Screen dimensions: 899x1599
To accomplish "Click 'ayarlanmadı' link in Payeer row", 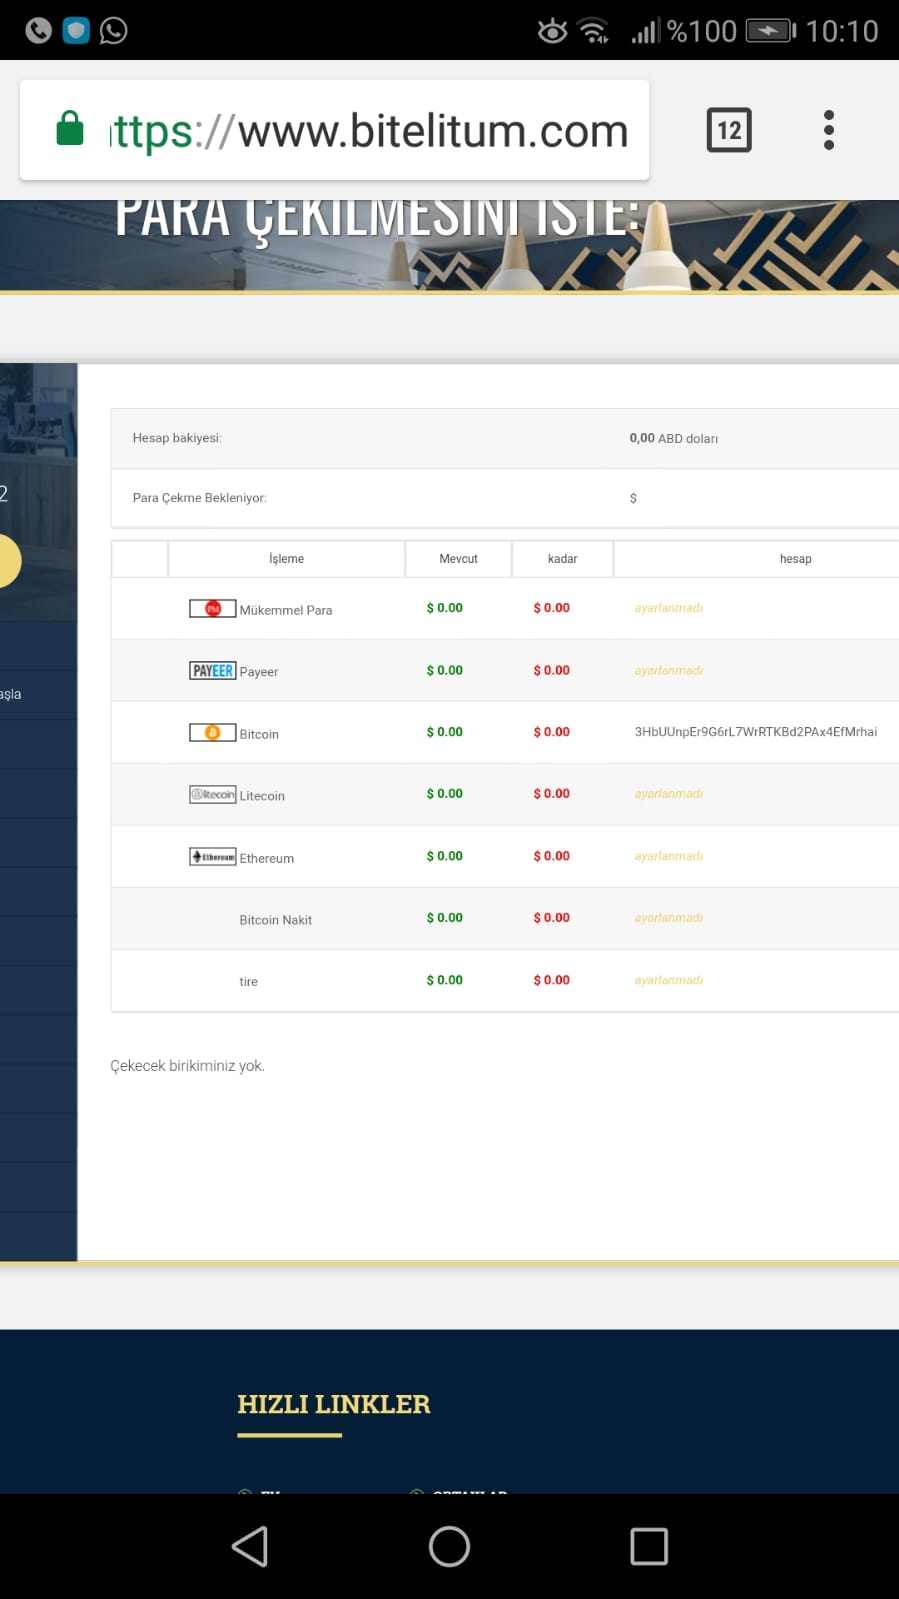I will 668,671.
